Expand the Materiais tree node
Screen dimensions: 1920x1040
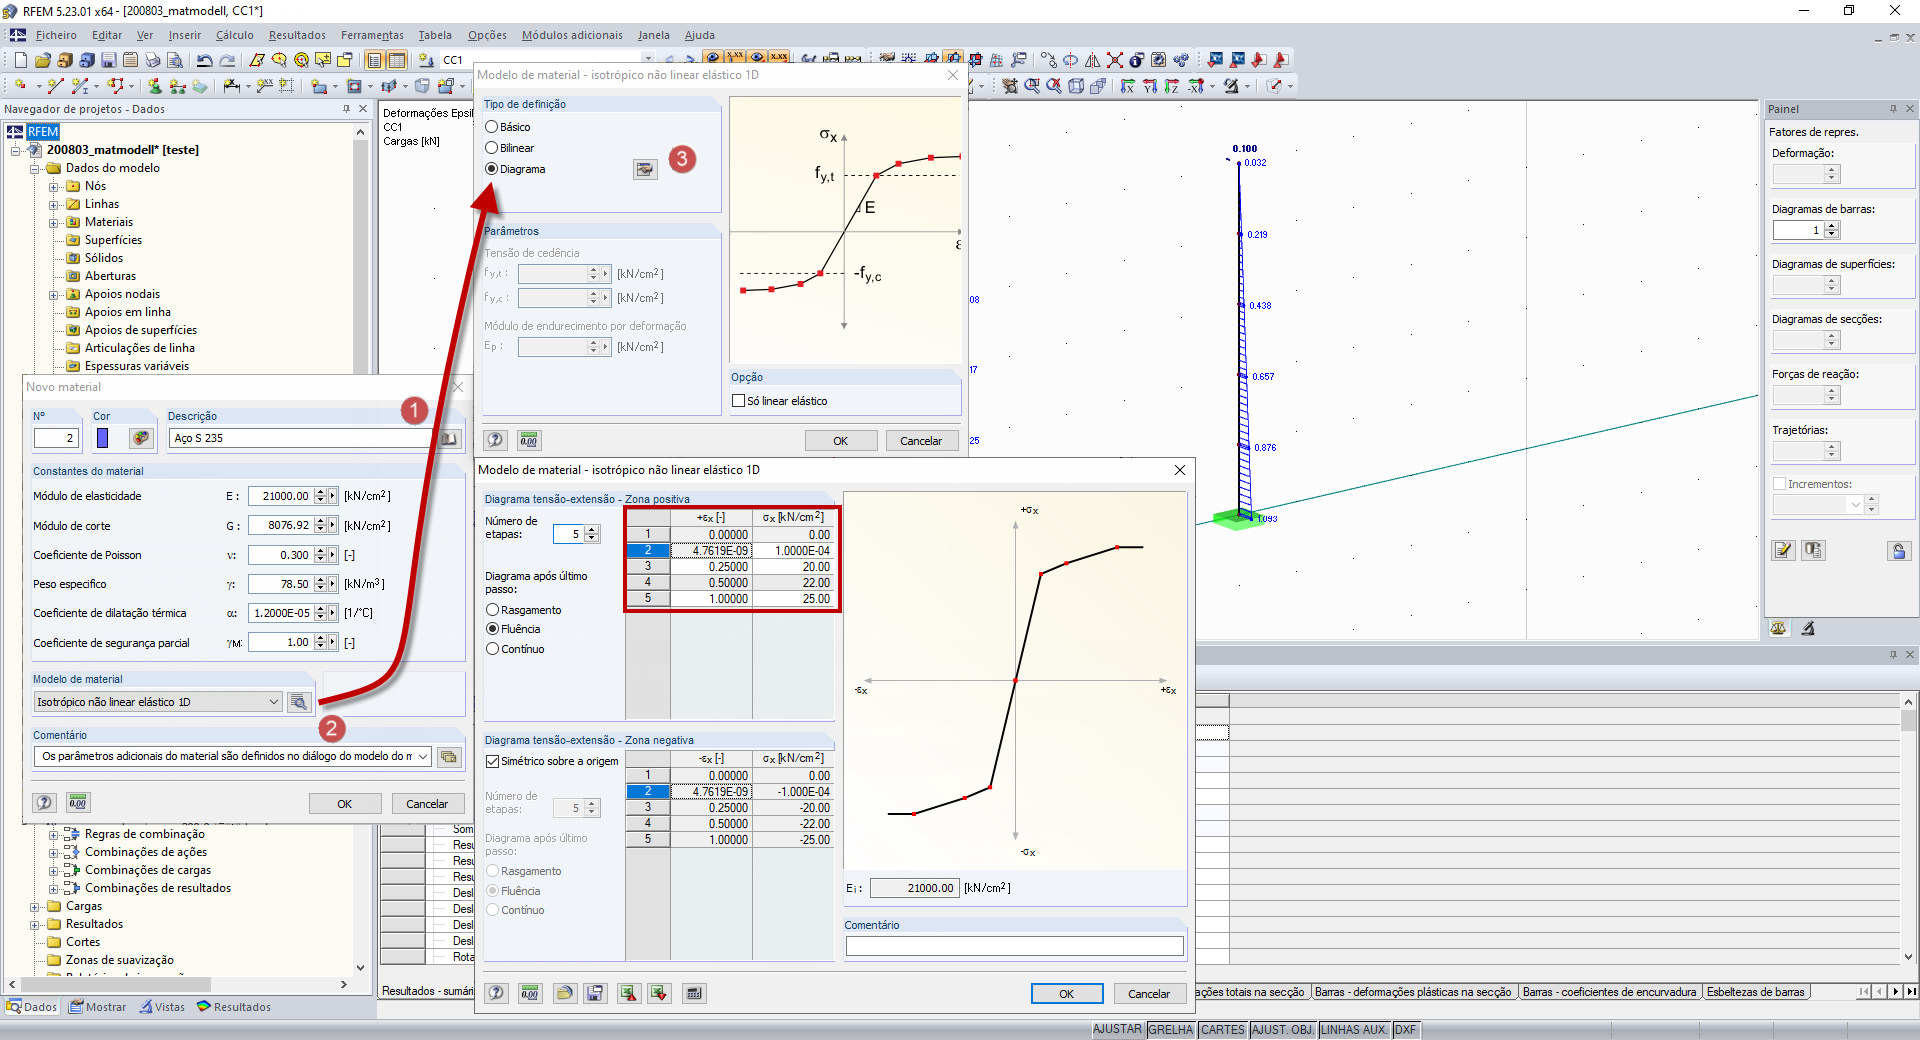point(54,222)
